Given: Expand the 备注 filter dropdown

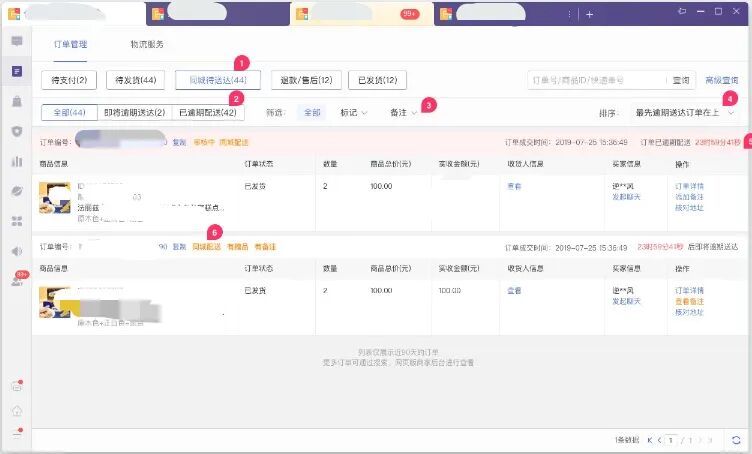Looking at the screenshot, I should tap(403, 113).
